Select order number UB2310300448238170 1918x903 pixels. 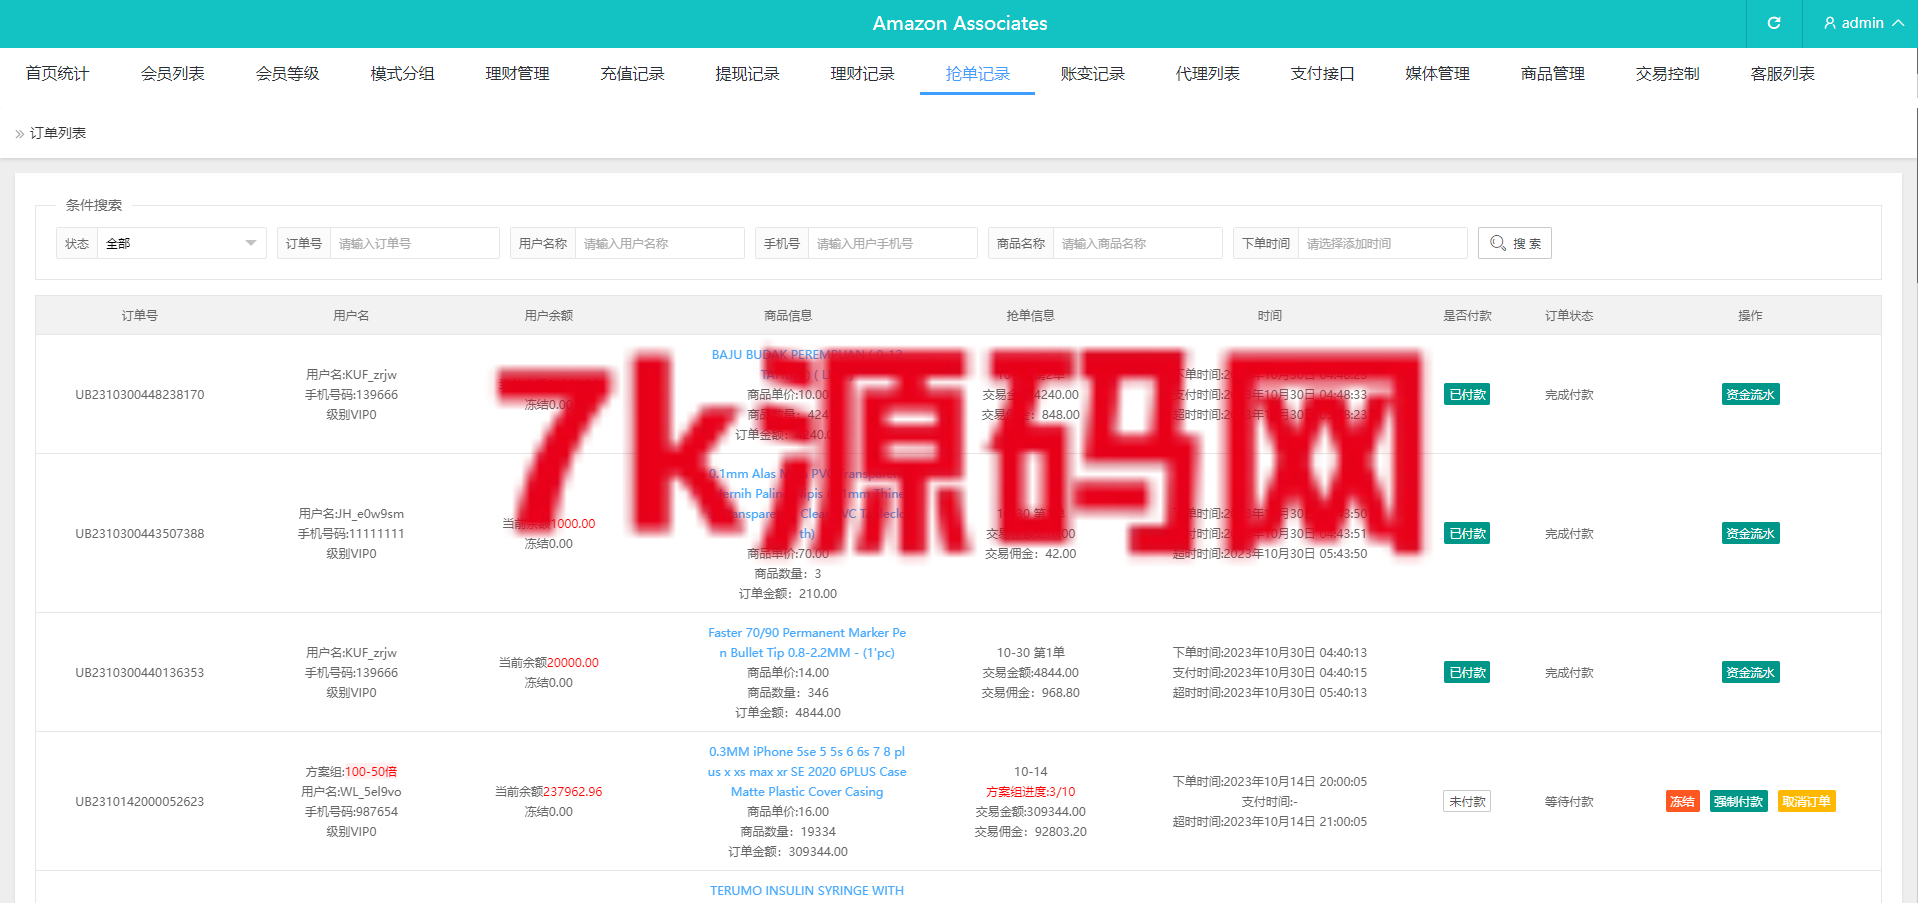140,394
